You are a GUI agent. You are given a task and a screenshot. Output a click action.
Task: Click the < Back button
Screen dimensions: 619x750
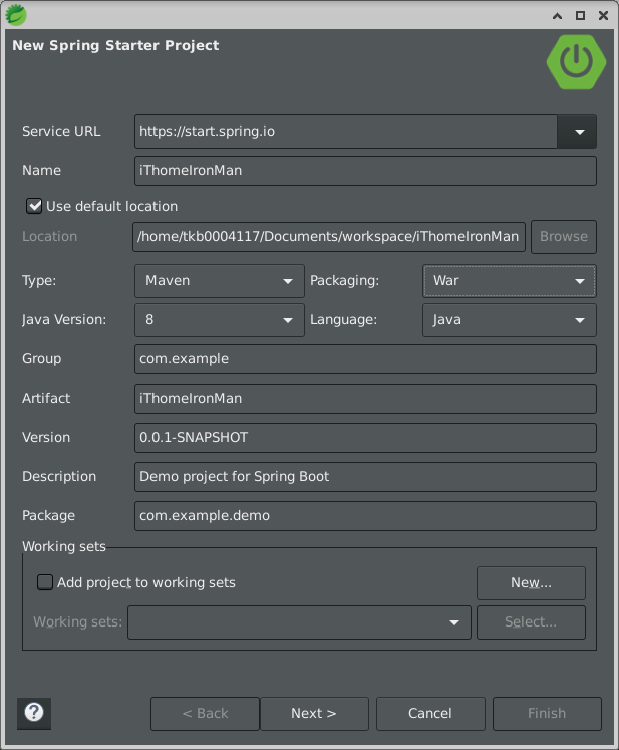coord(205,714)
